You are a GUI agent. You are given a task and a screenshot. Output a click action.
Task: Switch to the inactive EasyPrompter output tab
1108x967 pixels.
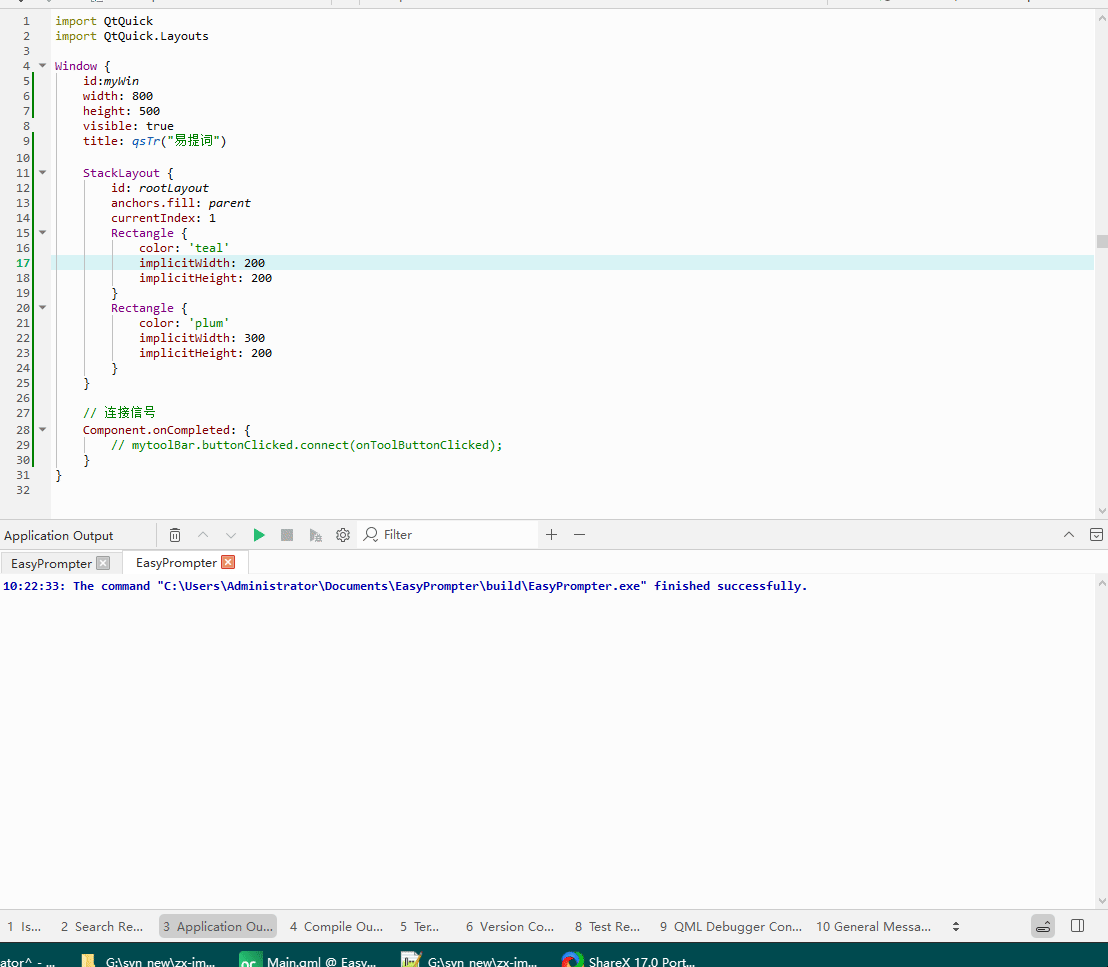(x=51, y=563)
